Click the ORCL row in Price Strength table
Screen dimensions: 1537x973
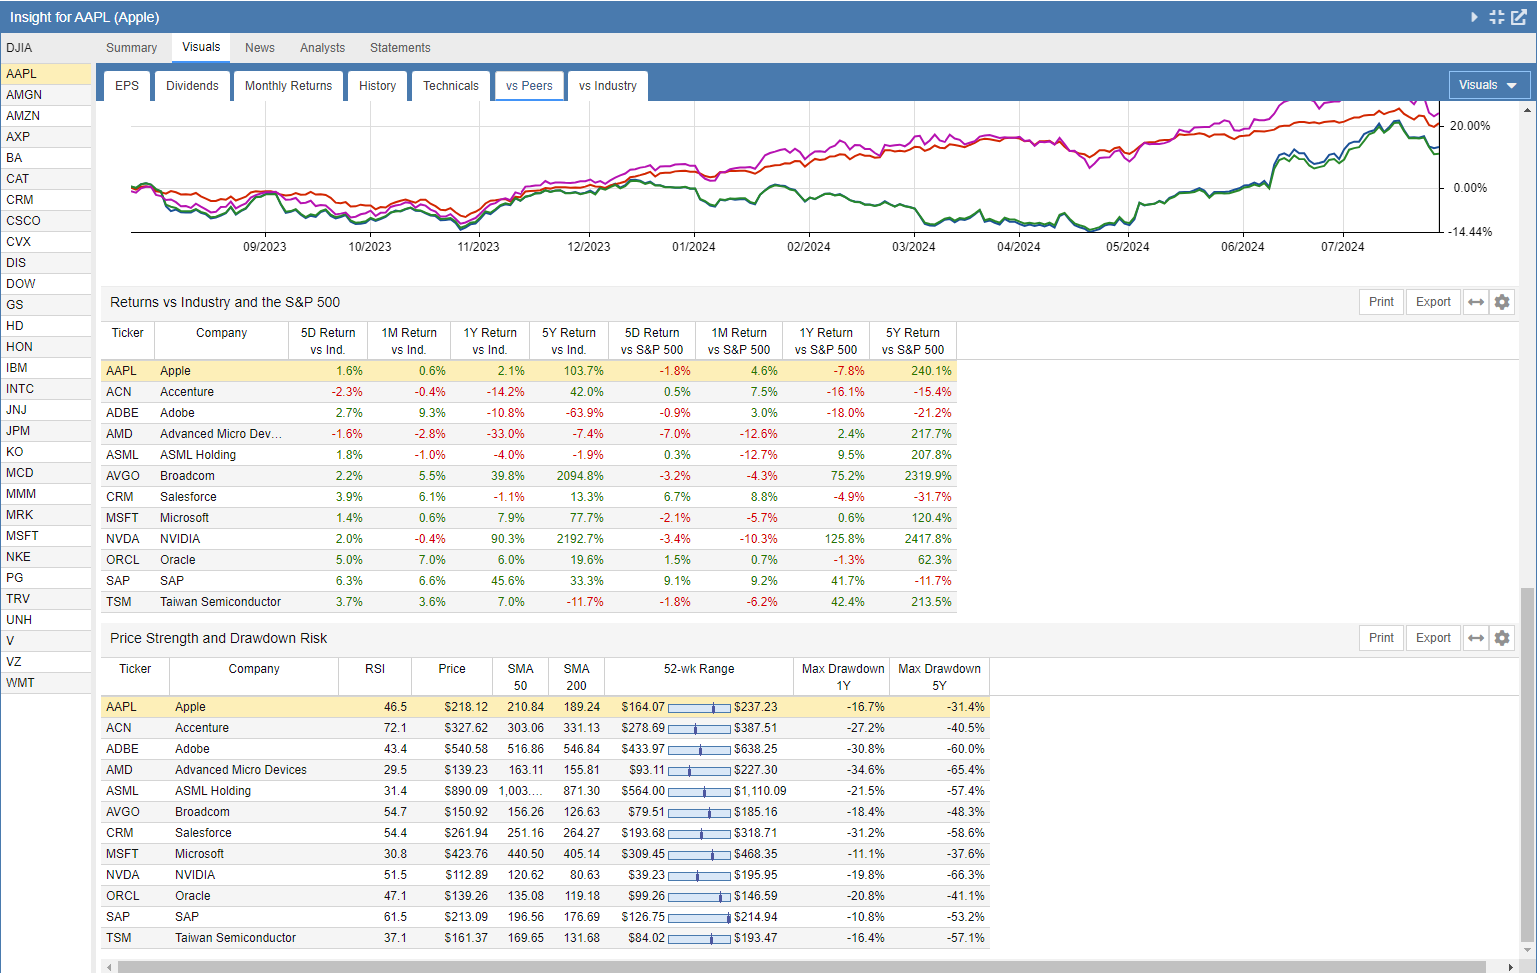(x=545, y=896)
